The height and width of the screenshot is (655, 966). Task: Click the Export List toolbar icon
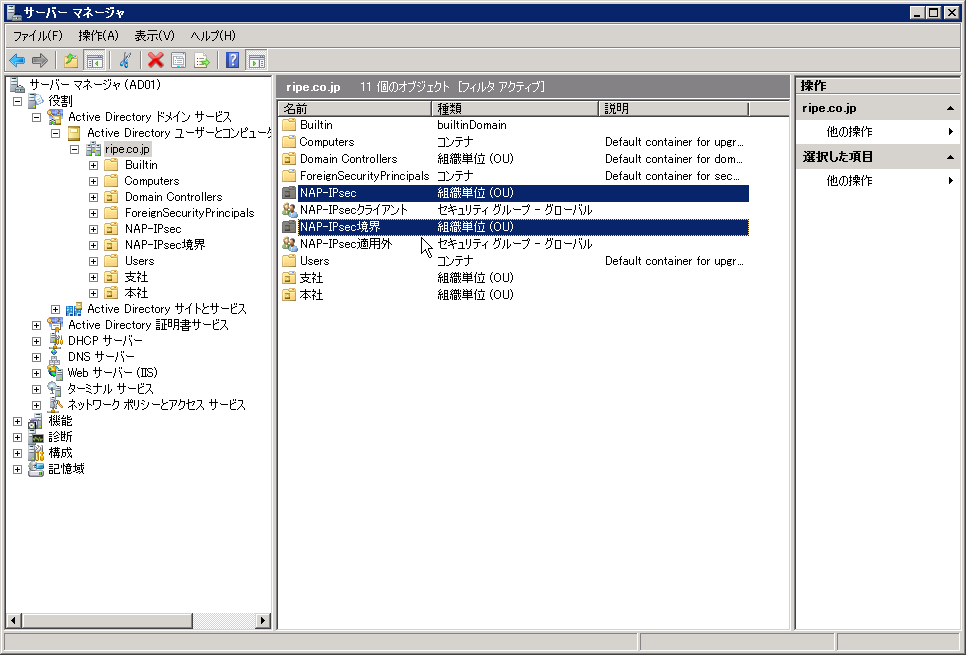pos(202,60)
